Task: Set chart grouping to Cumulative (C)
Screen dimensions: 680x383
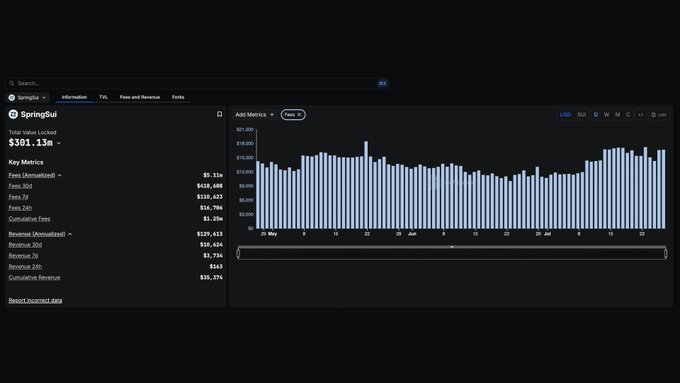Action: 628,115
